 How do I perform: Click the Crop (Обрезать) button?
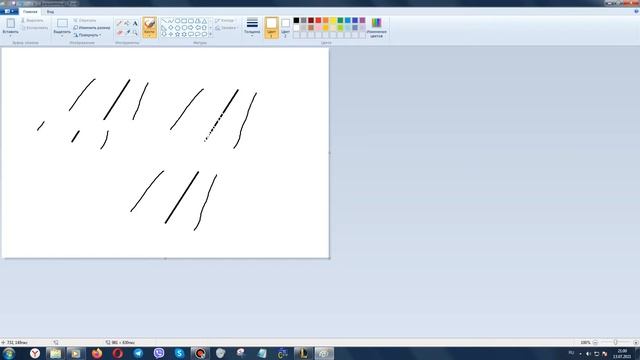point(85,20)
